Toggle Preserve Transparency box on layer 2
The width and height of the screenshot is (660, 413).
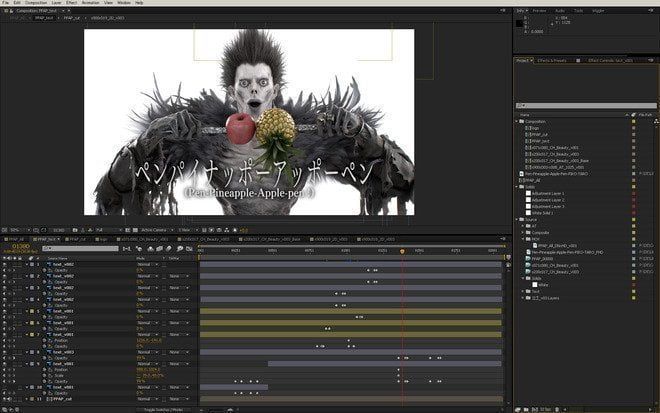click(x=164, y=276)
